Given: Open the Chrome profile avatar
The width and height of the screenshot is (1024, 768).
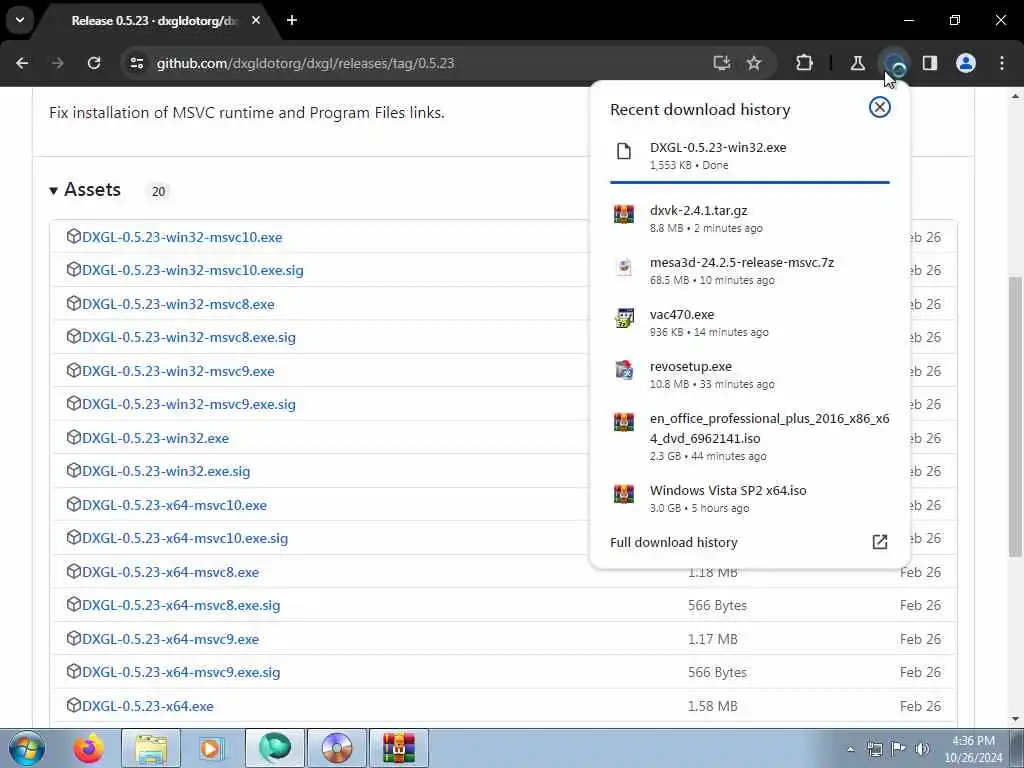Looking at the screenshot, I should click(x=966, y=63).
